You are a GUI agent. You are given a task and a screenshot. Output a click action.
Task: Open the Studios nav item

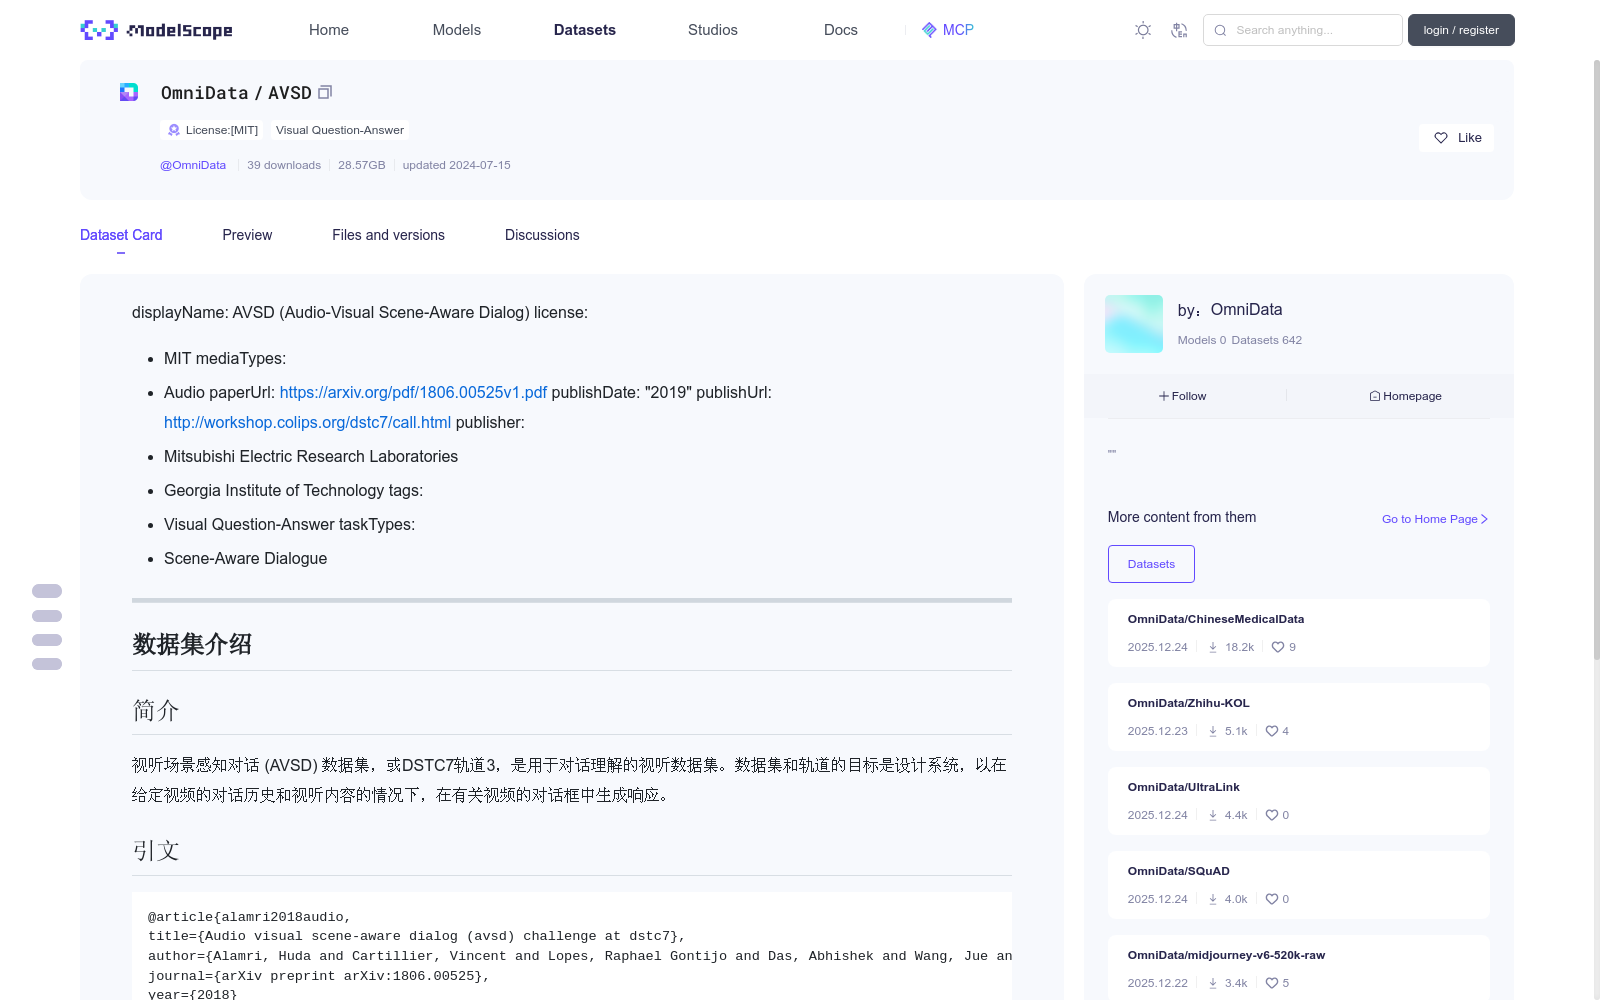(x=713, y=30)
